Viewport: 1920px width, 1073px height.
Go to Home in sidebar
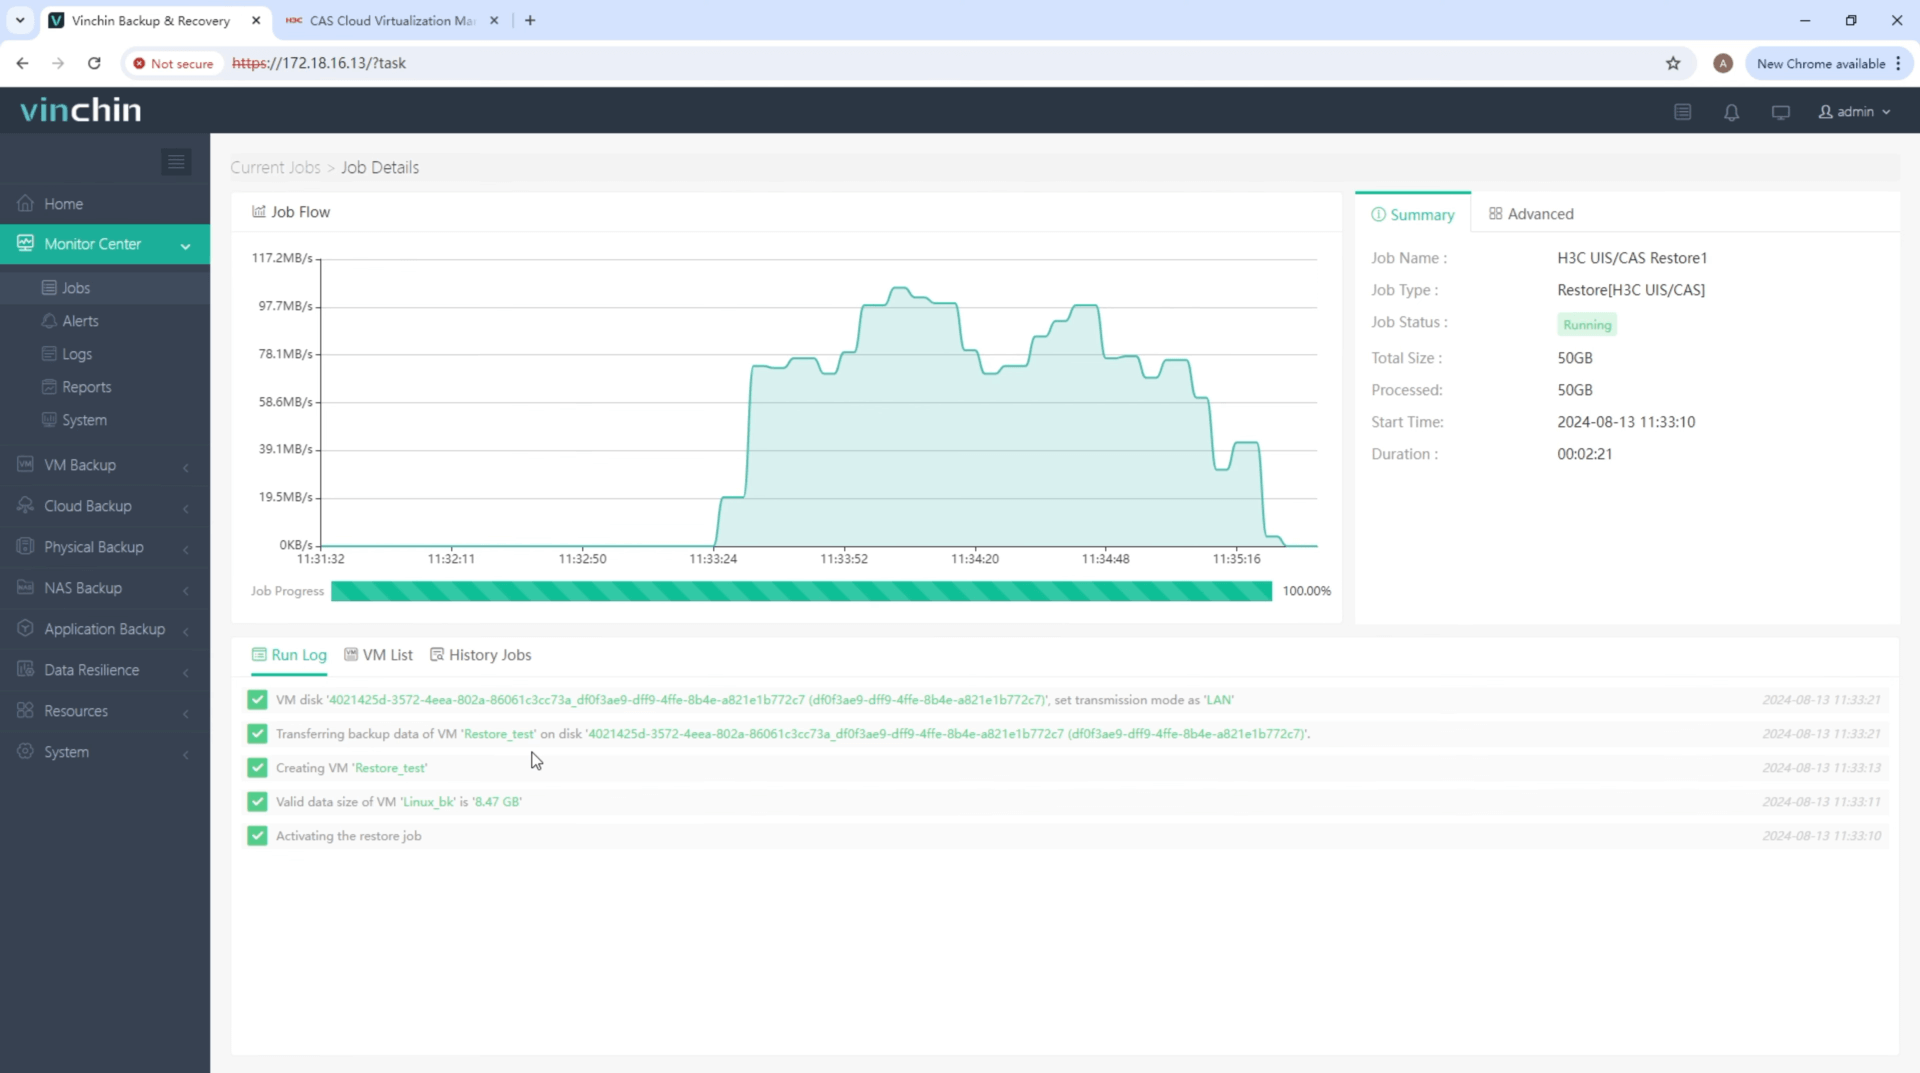105,204
